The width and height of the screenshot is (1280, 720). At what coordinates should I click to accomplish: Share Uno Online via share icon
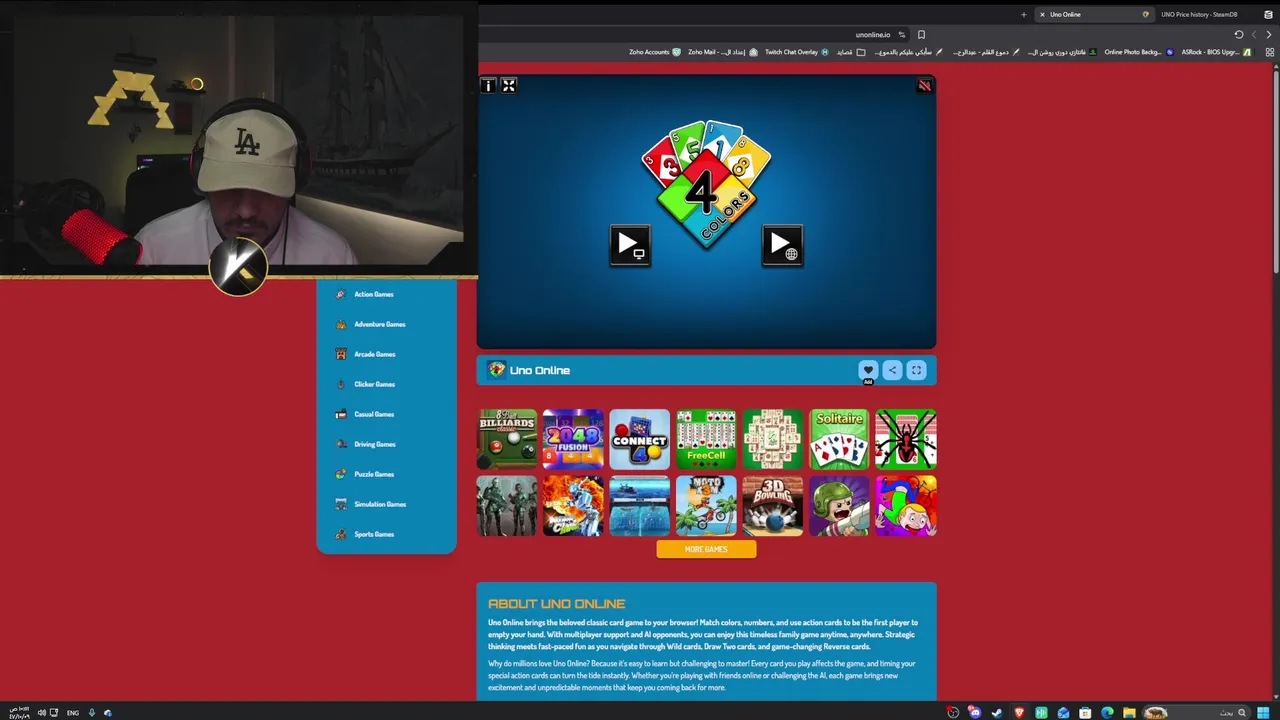pos(892,370)
